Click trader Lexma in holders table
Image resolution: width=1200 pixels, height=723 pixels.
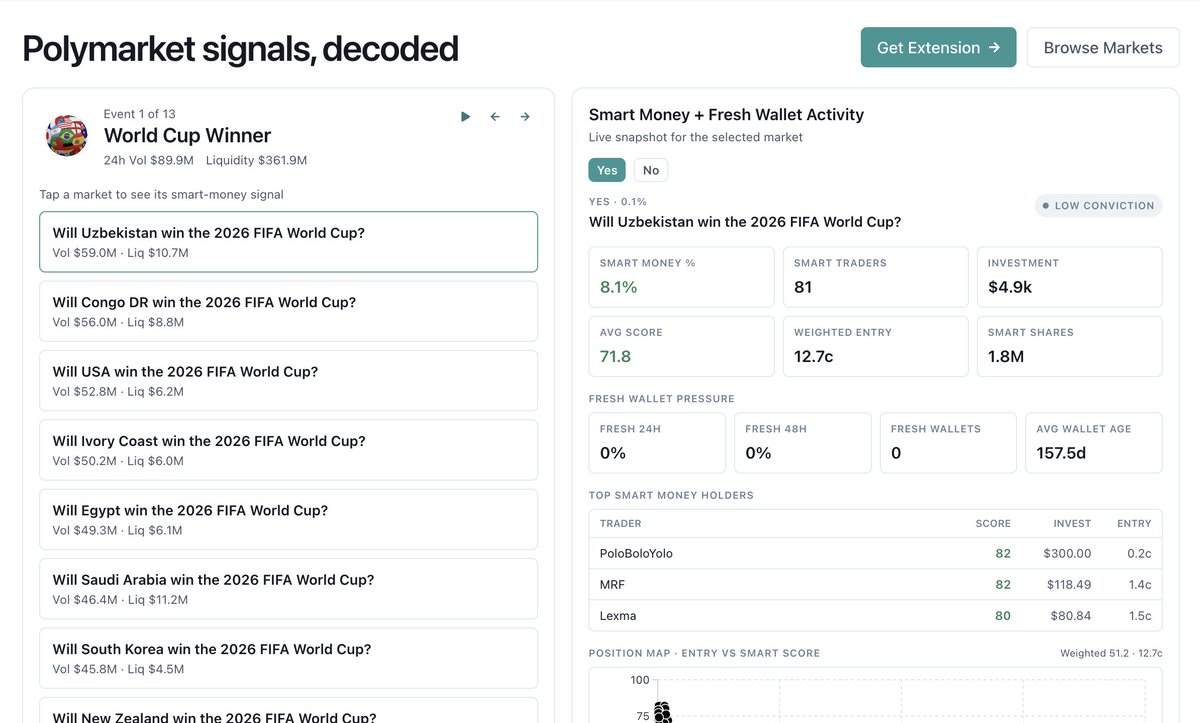[x=618, y=615]
